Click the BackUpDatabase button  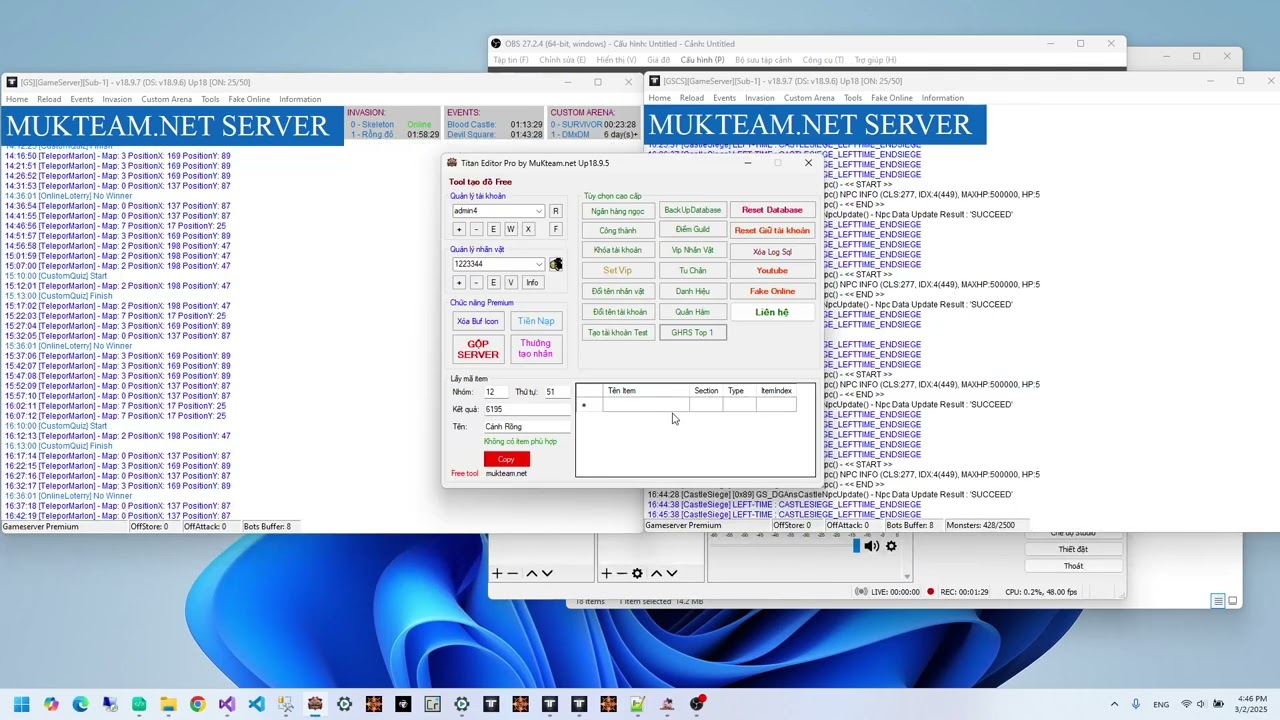click(x=692, y=210)
